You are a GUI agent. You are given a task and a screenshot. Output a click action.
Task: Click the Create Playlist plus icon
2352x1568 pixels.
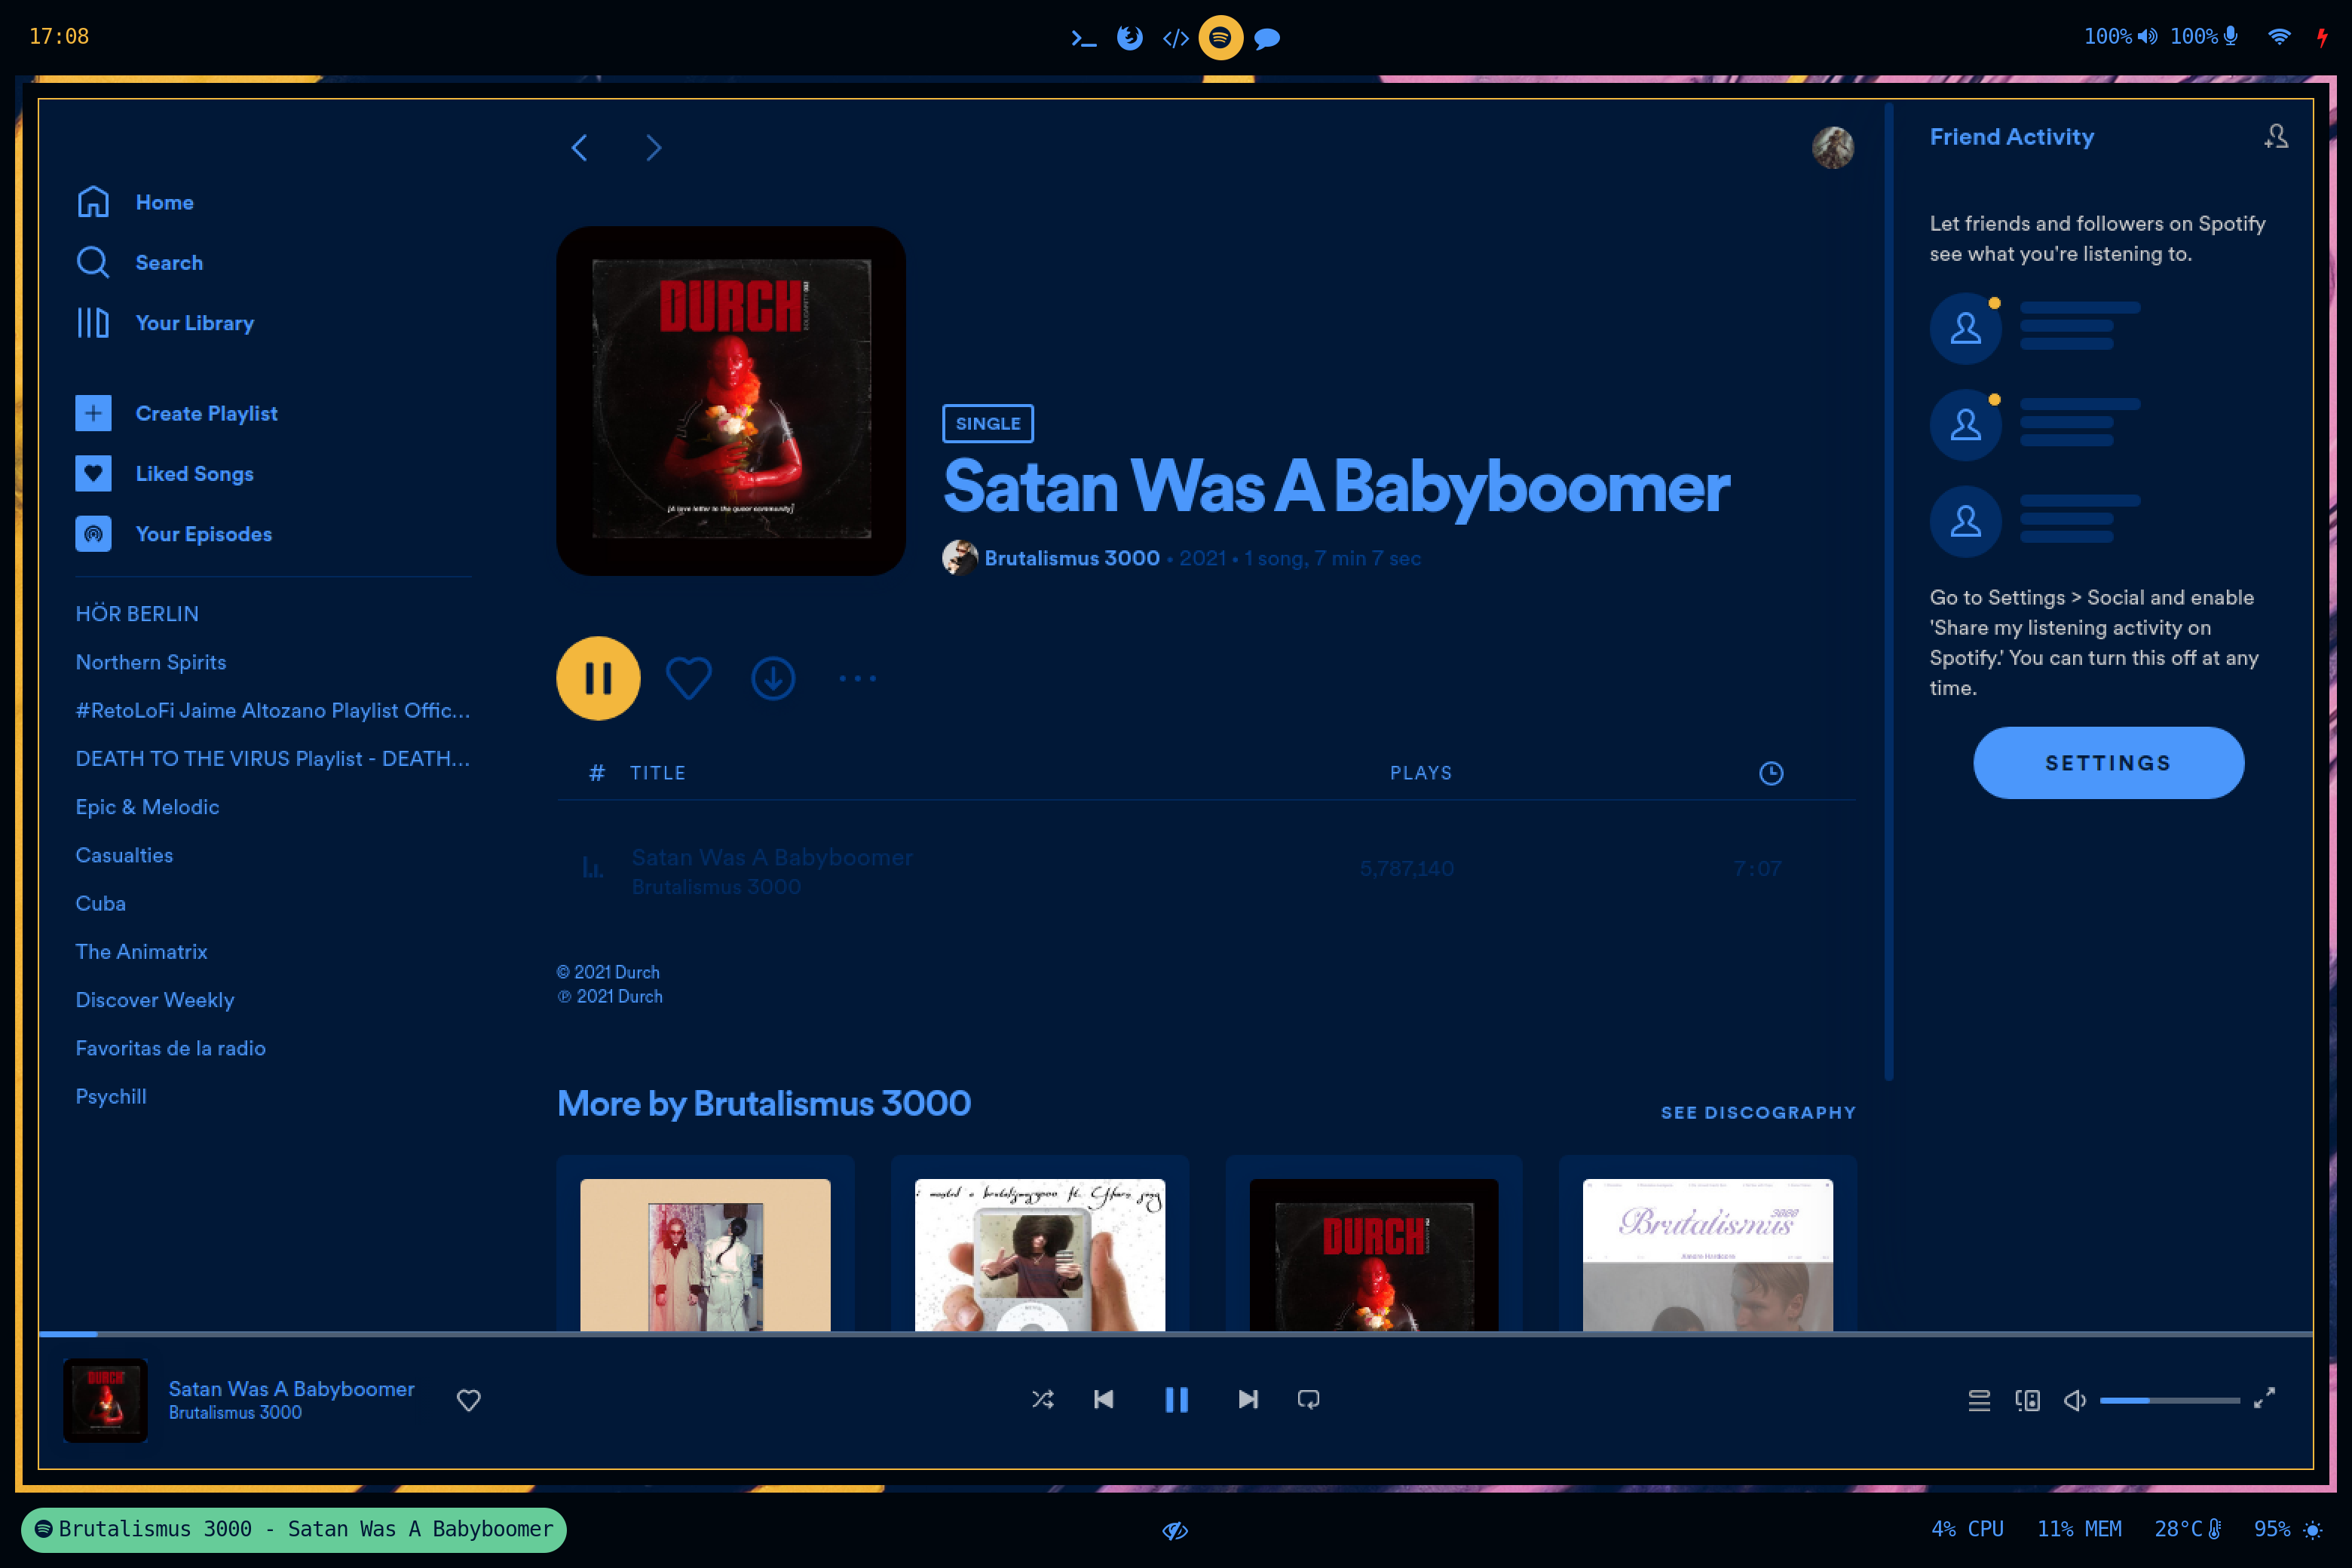[93, 413]
